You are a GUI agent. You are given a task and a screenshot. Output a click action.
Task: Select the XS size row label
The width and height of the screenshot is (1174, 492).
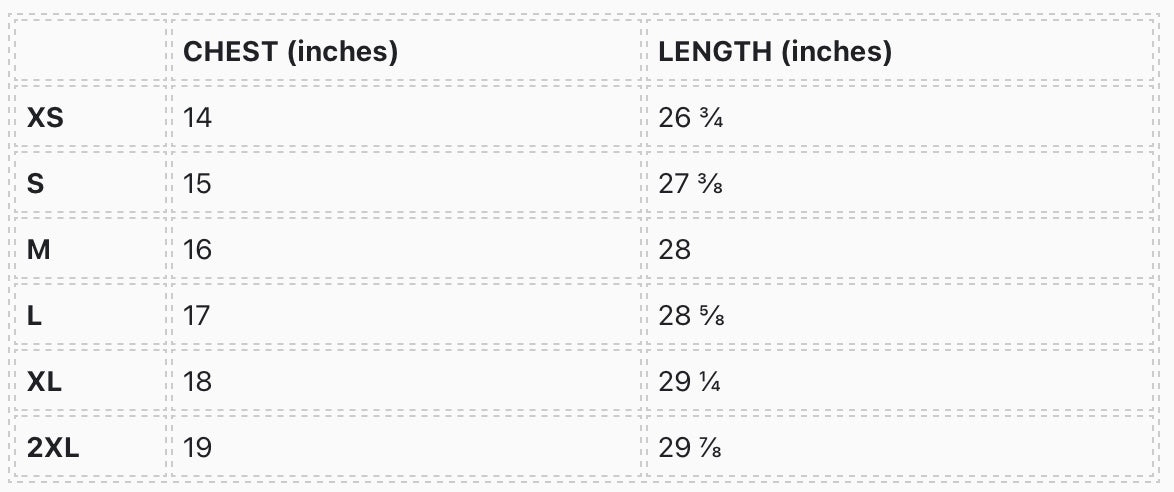(x=46, y=118)
